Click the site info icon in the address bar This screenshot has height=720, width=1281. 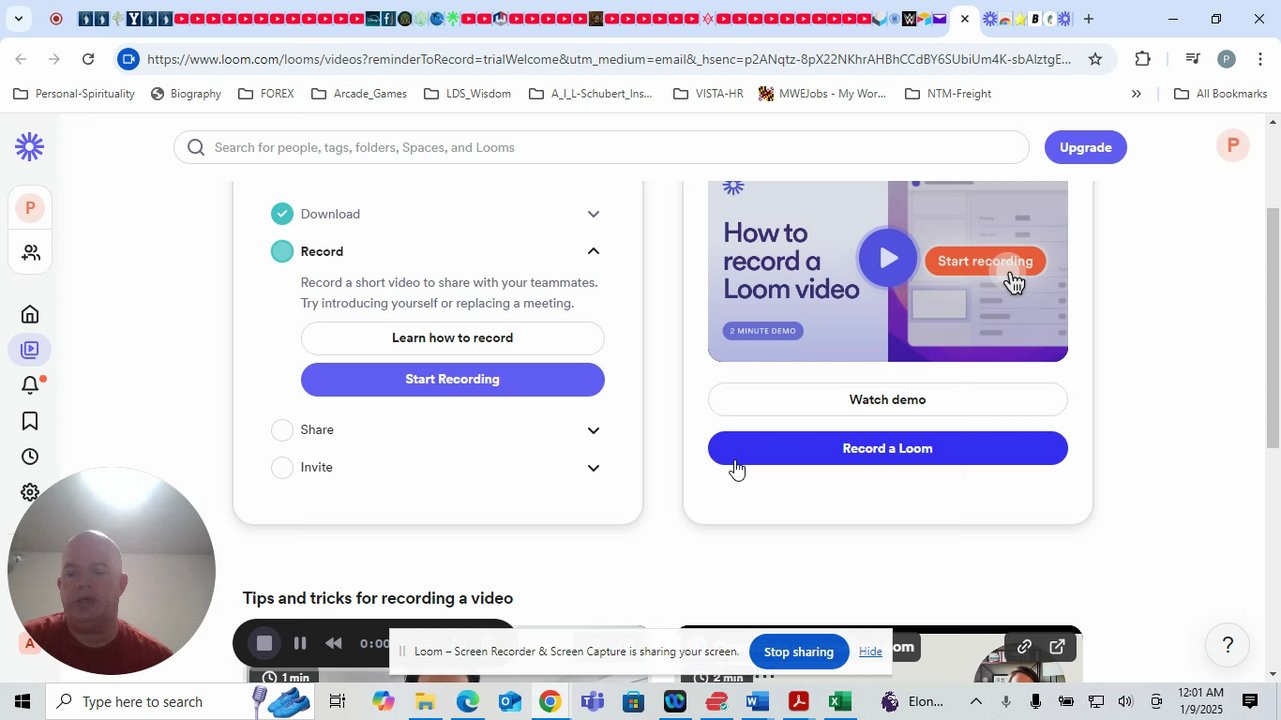[128, 59]
